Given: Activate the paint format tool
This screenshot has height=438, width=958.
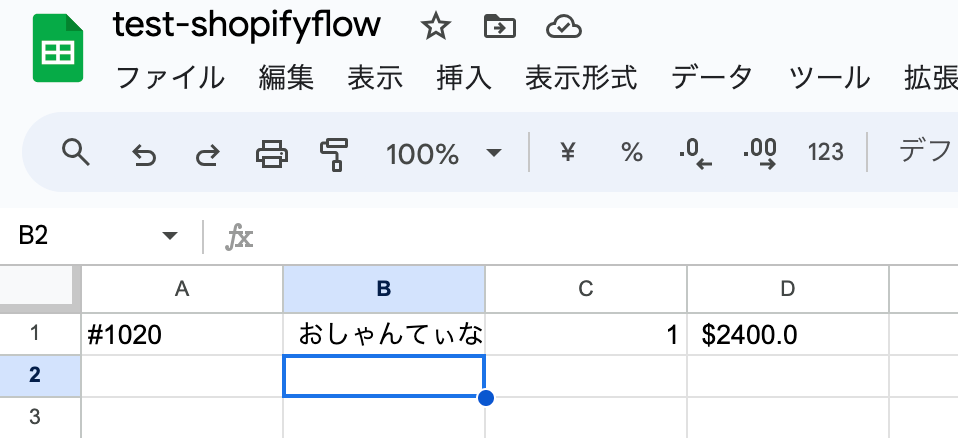Looking at the screenshot, I should click(333, 153).
